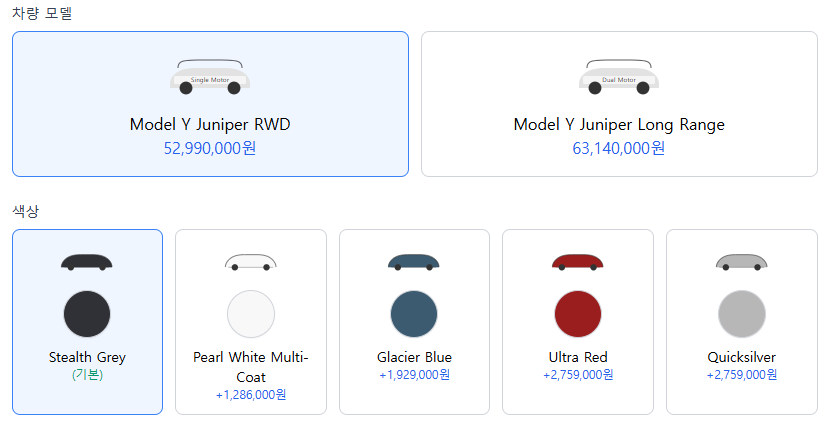Select the Glacier Blue color card
Image resolution: width=831 pixels, height=424 pixels.
pyautogui.click(x=414, y=322)
